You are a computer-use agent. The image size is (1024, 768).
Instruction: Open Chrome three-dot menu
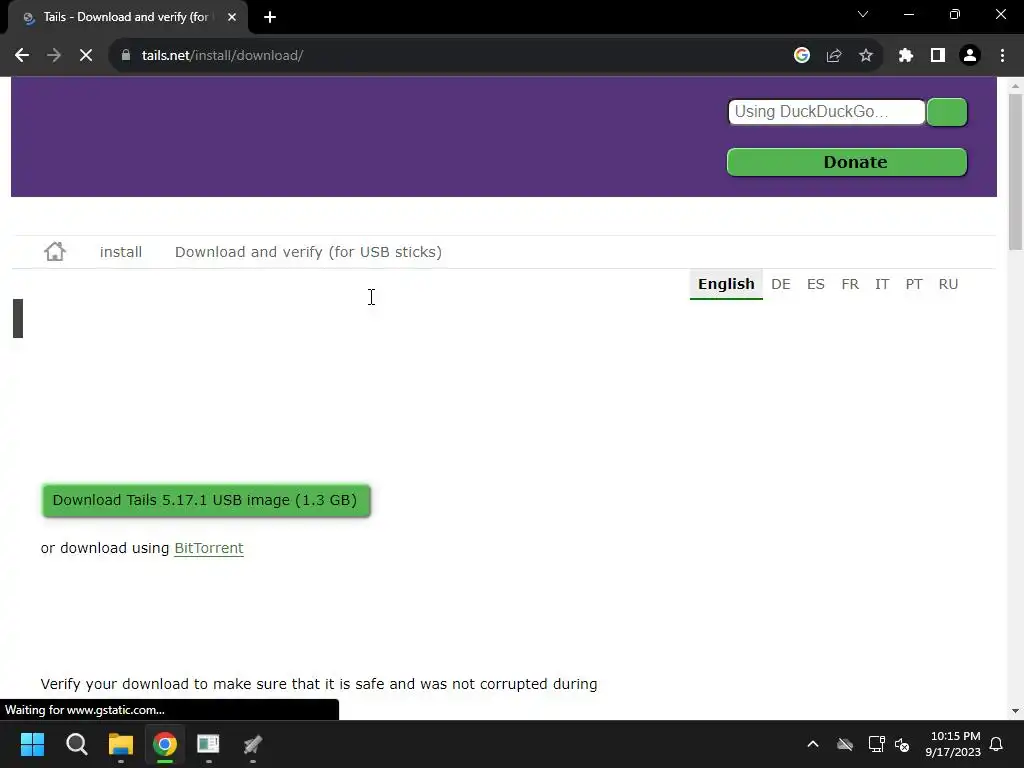(x=1002, y=56)
